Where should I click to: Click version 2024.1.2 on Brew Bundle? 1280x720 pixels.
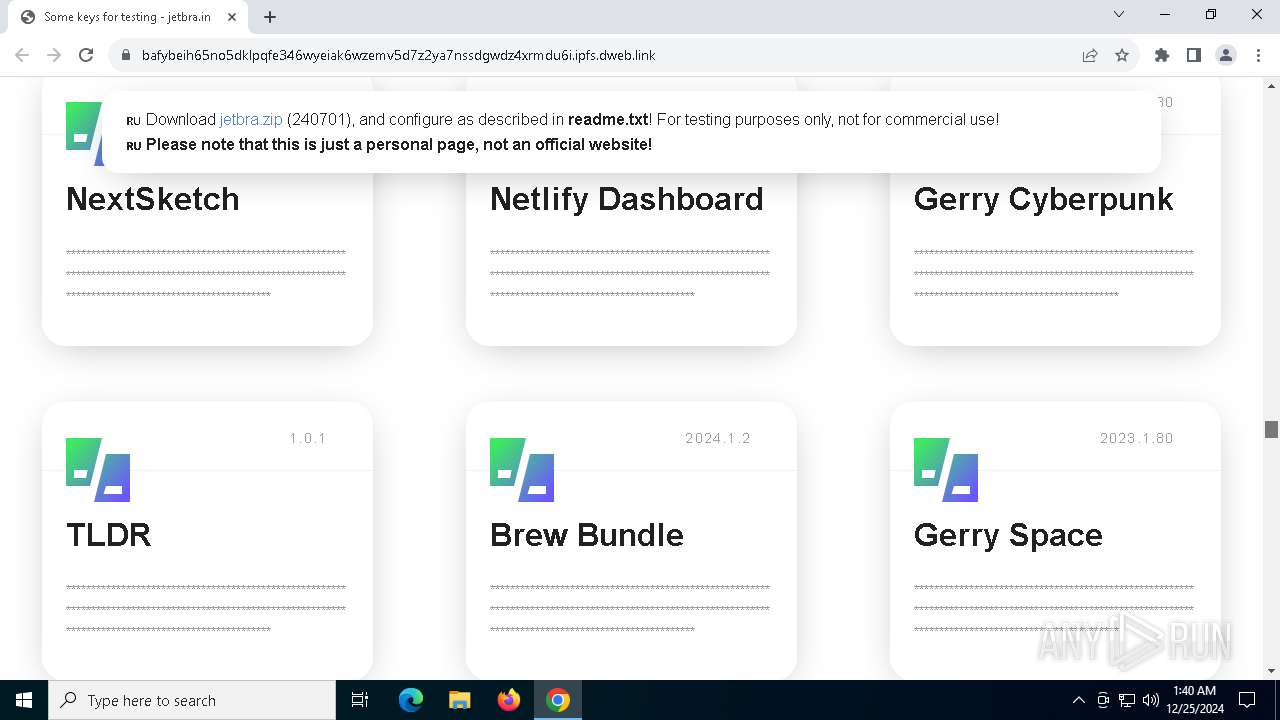(718, 438)
